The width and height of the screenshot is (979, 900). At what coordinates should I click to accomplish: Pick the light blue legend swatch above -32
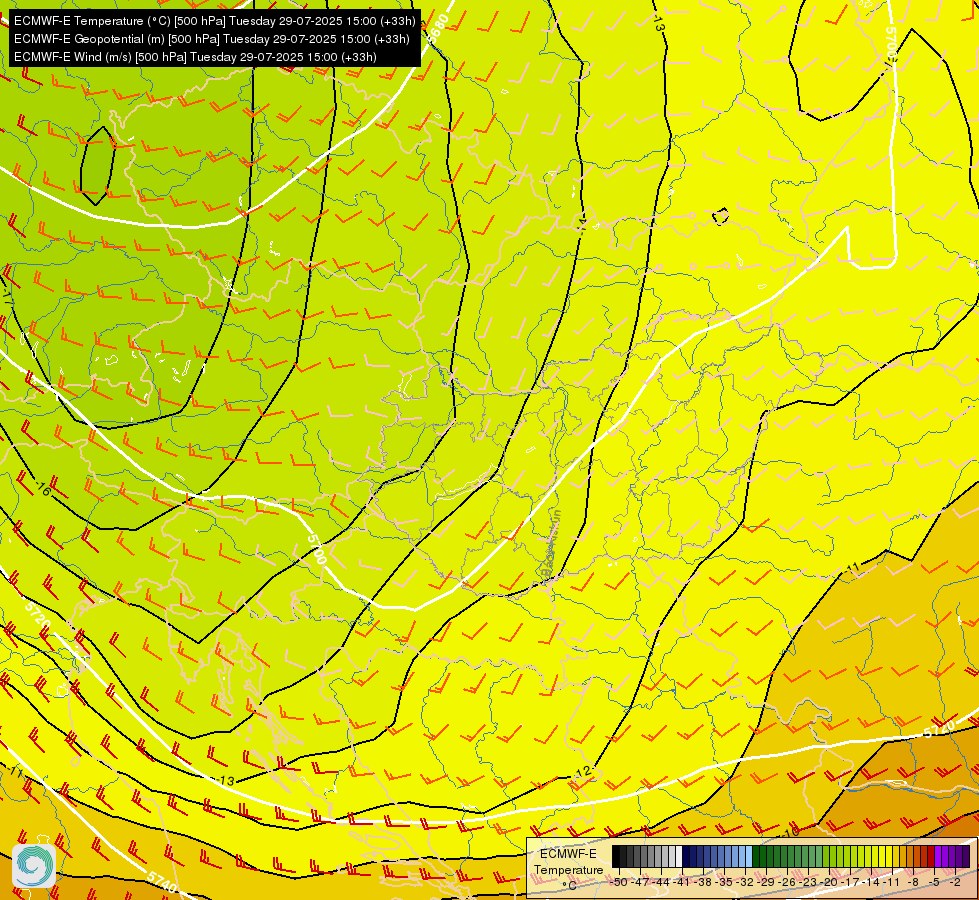pos(749,856)
